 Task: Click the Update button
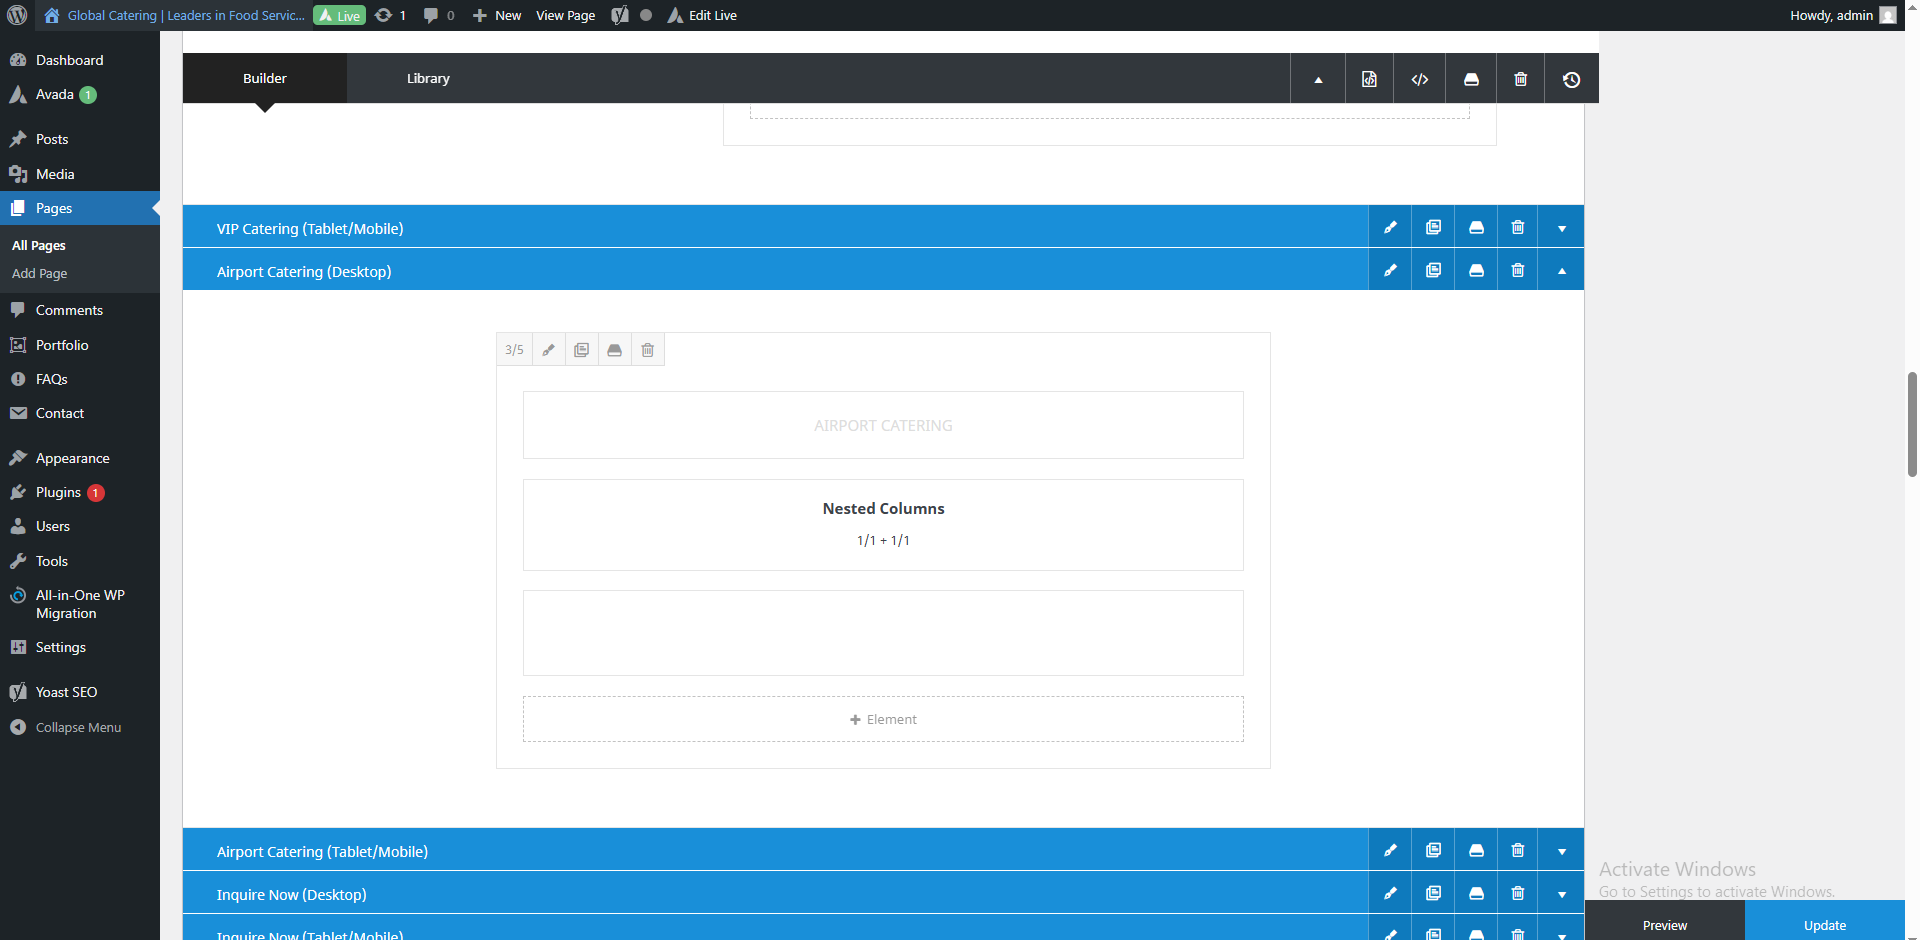click(x=1824, y=925)
